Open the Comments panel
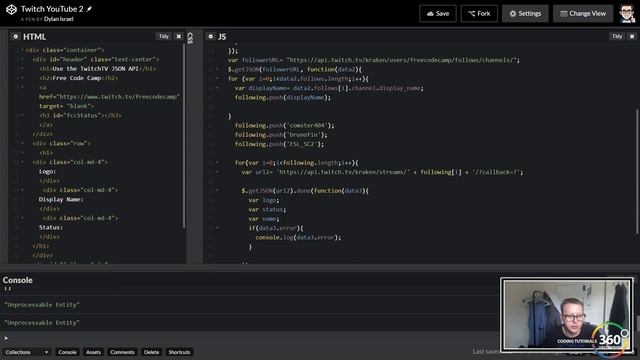The image size is (640, 360). tap(122, 352)
